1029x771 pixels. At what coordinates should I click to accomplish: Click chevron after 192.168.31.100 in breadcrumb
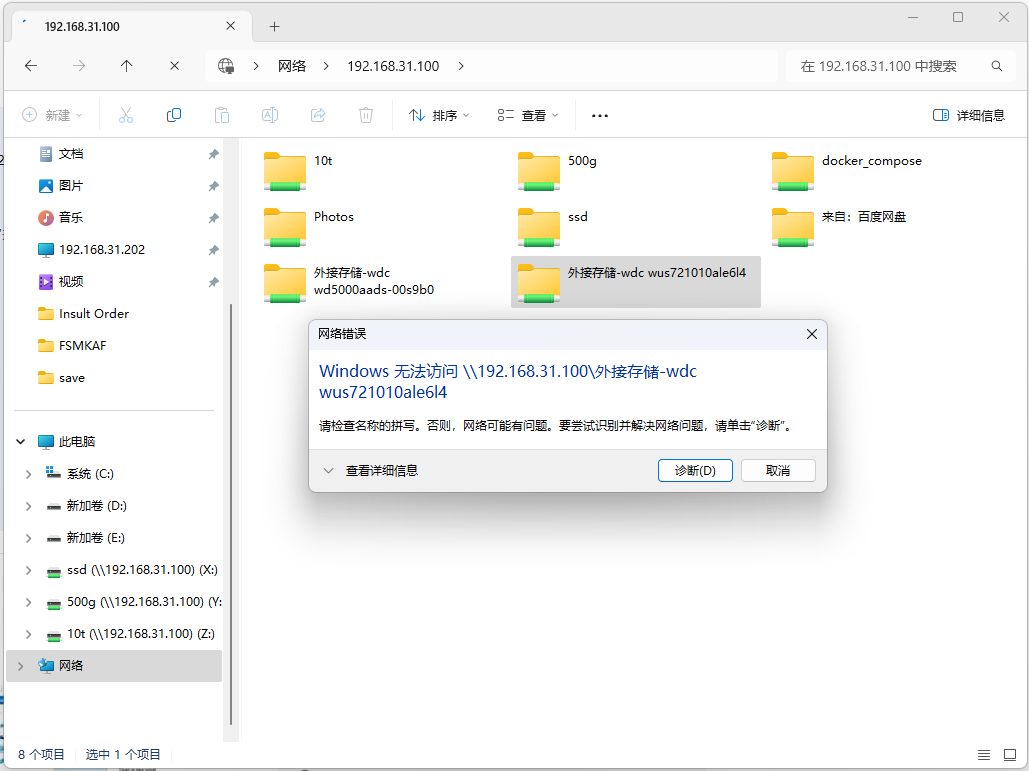coord(461,66)
